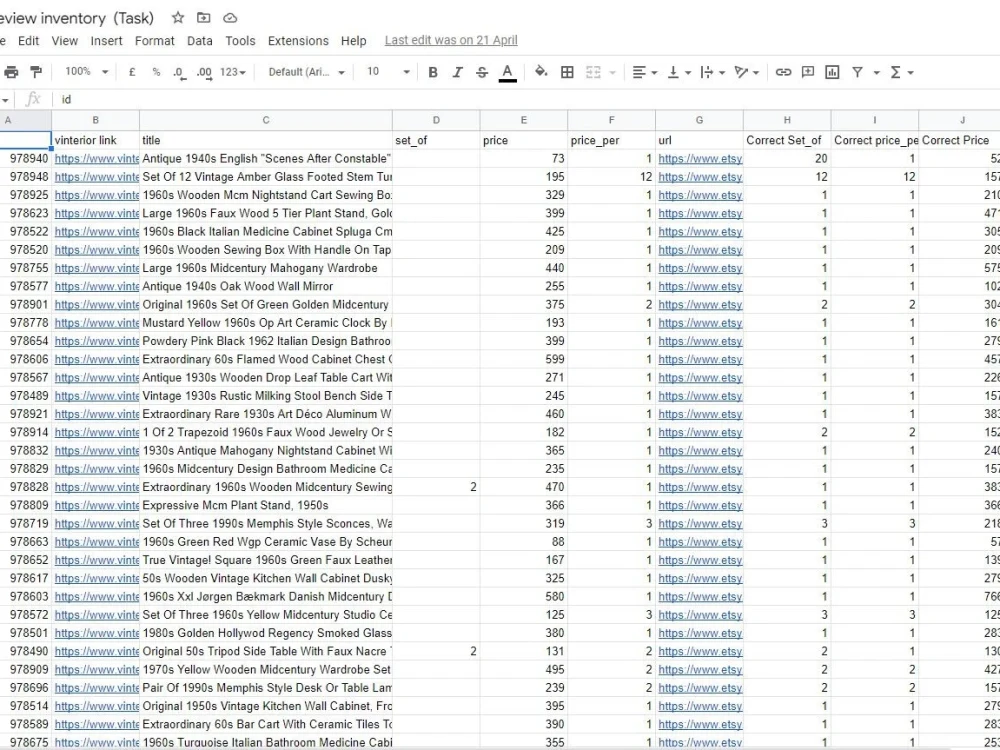Toggle italic formatting
This screenshot has height=750, width=1000.
point(457,72)
